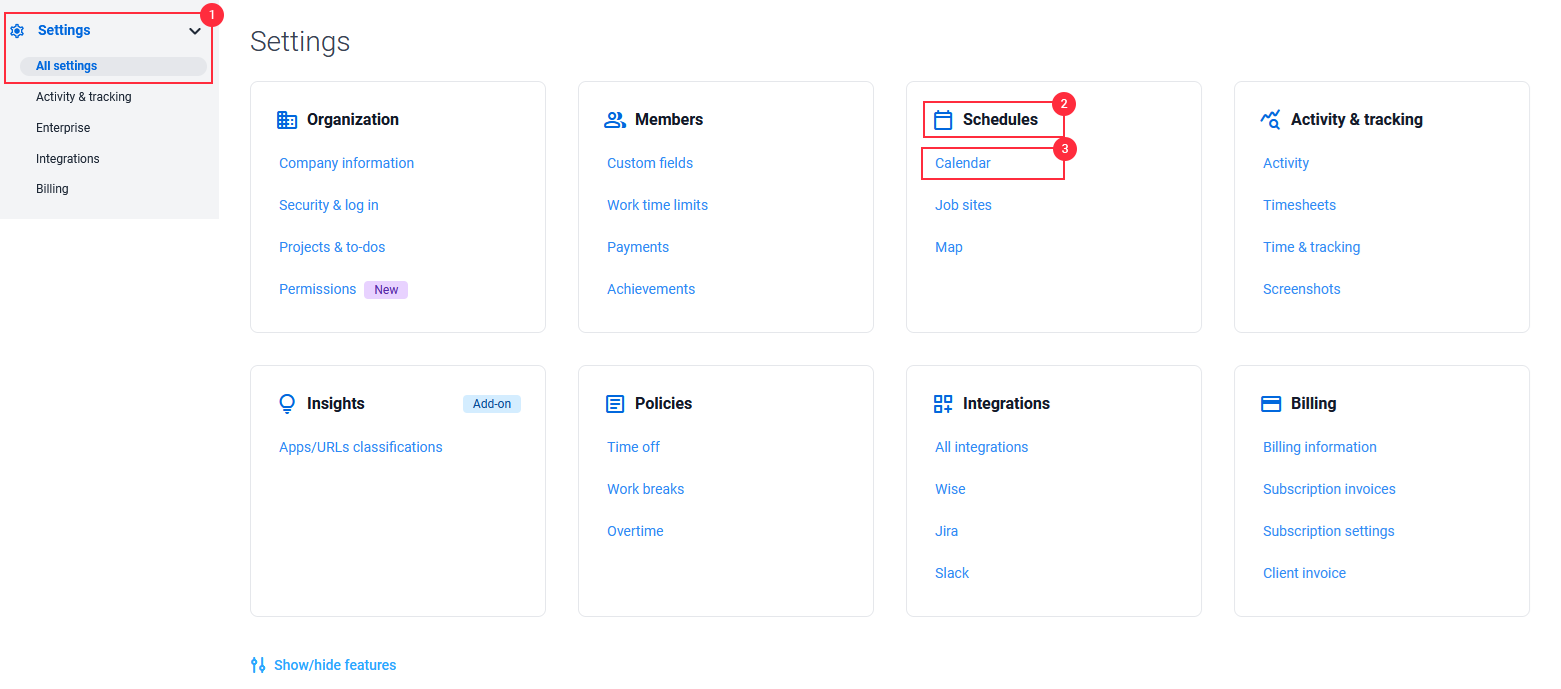The width and height of the screenshot is (1561, 689).
Task: Click the Settings gear icon in sidebar
Action: 17,31
